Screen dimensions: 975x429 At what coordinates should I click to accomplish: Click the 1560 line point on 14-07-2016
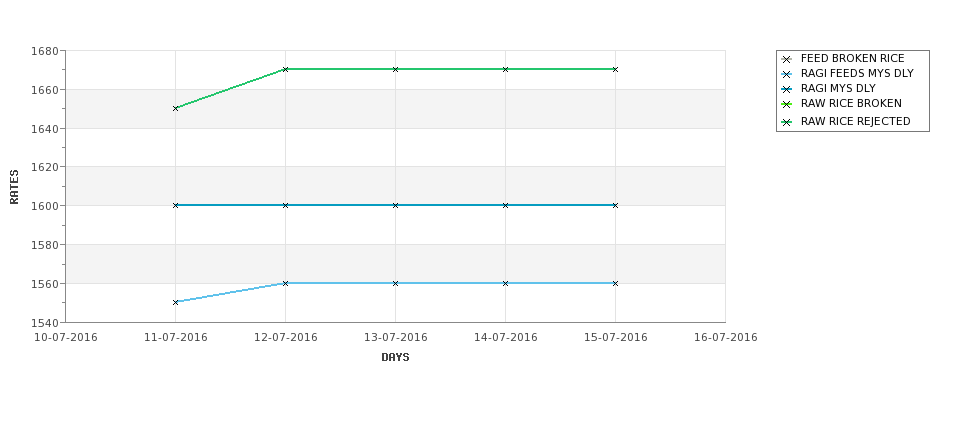coord(506,283)
